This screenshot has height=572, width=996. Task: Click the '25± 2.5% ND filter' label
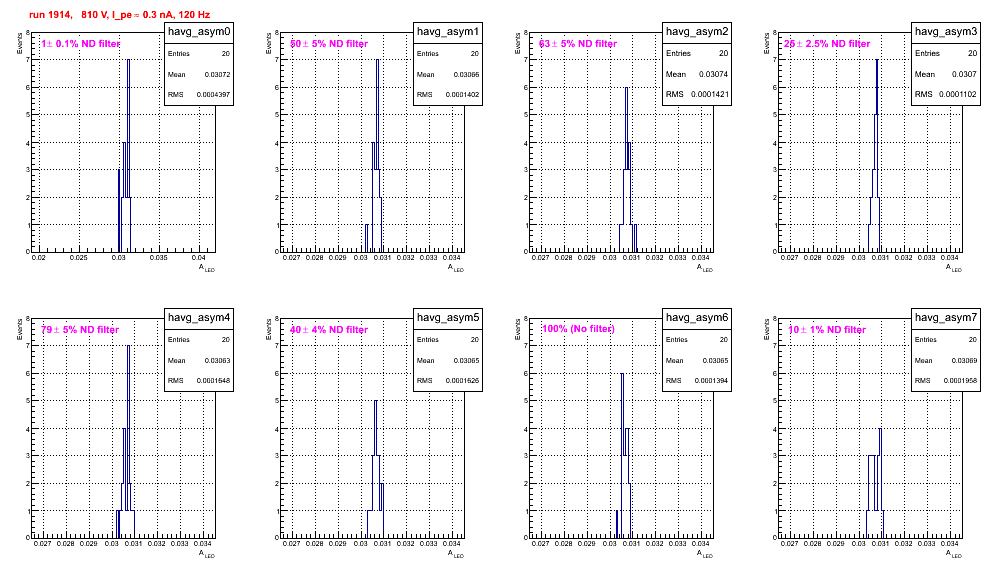[x=827, y=44]
